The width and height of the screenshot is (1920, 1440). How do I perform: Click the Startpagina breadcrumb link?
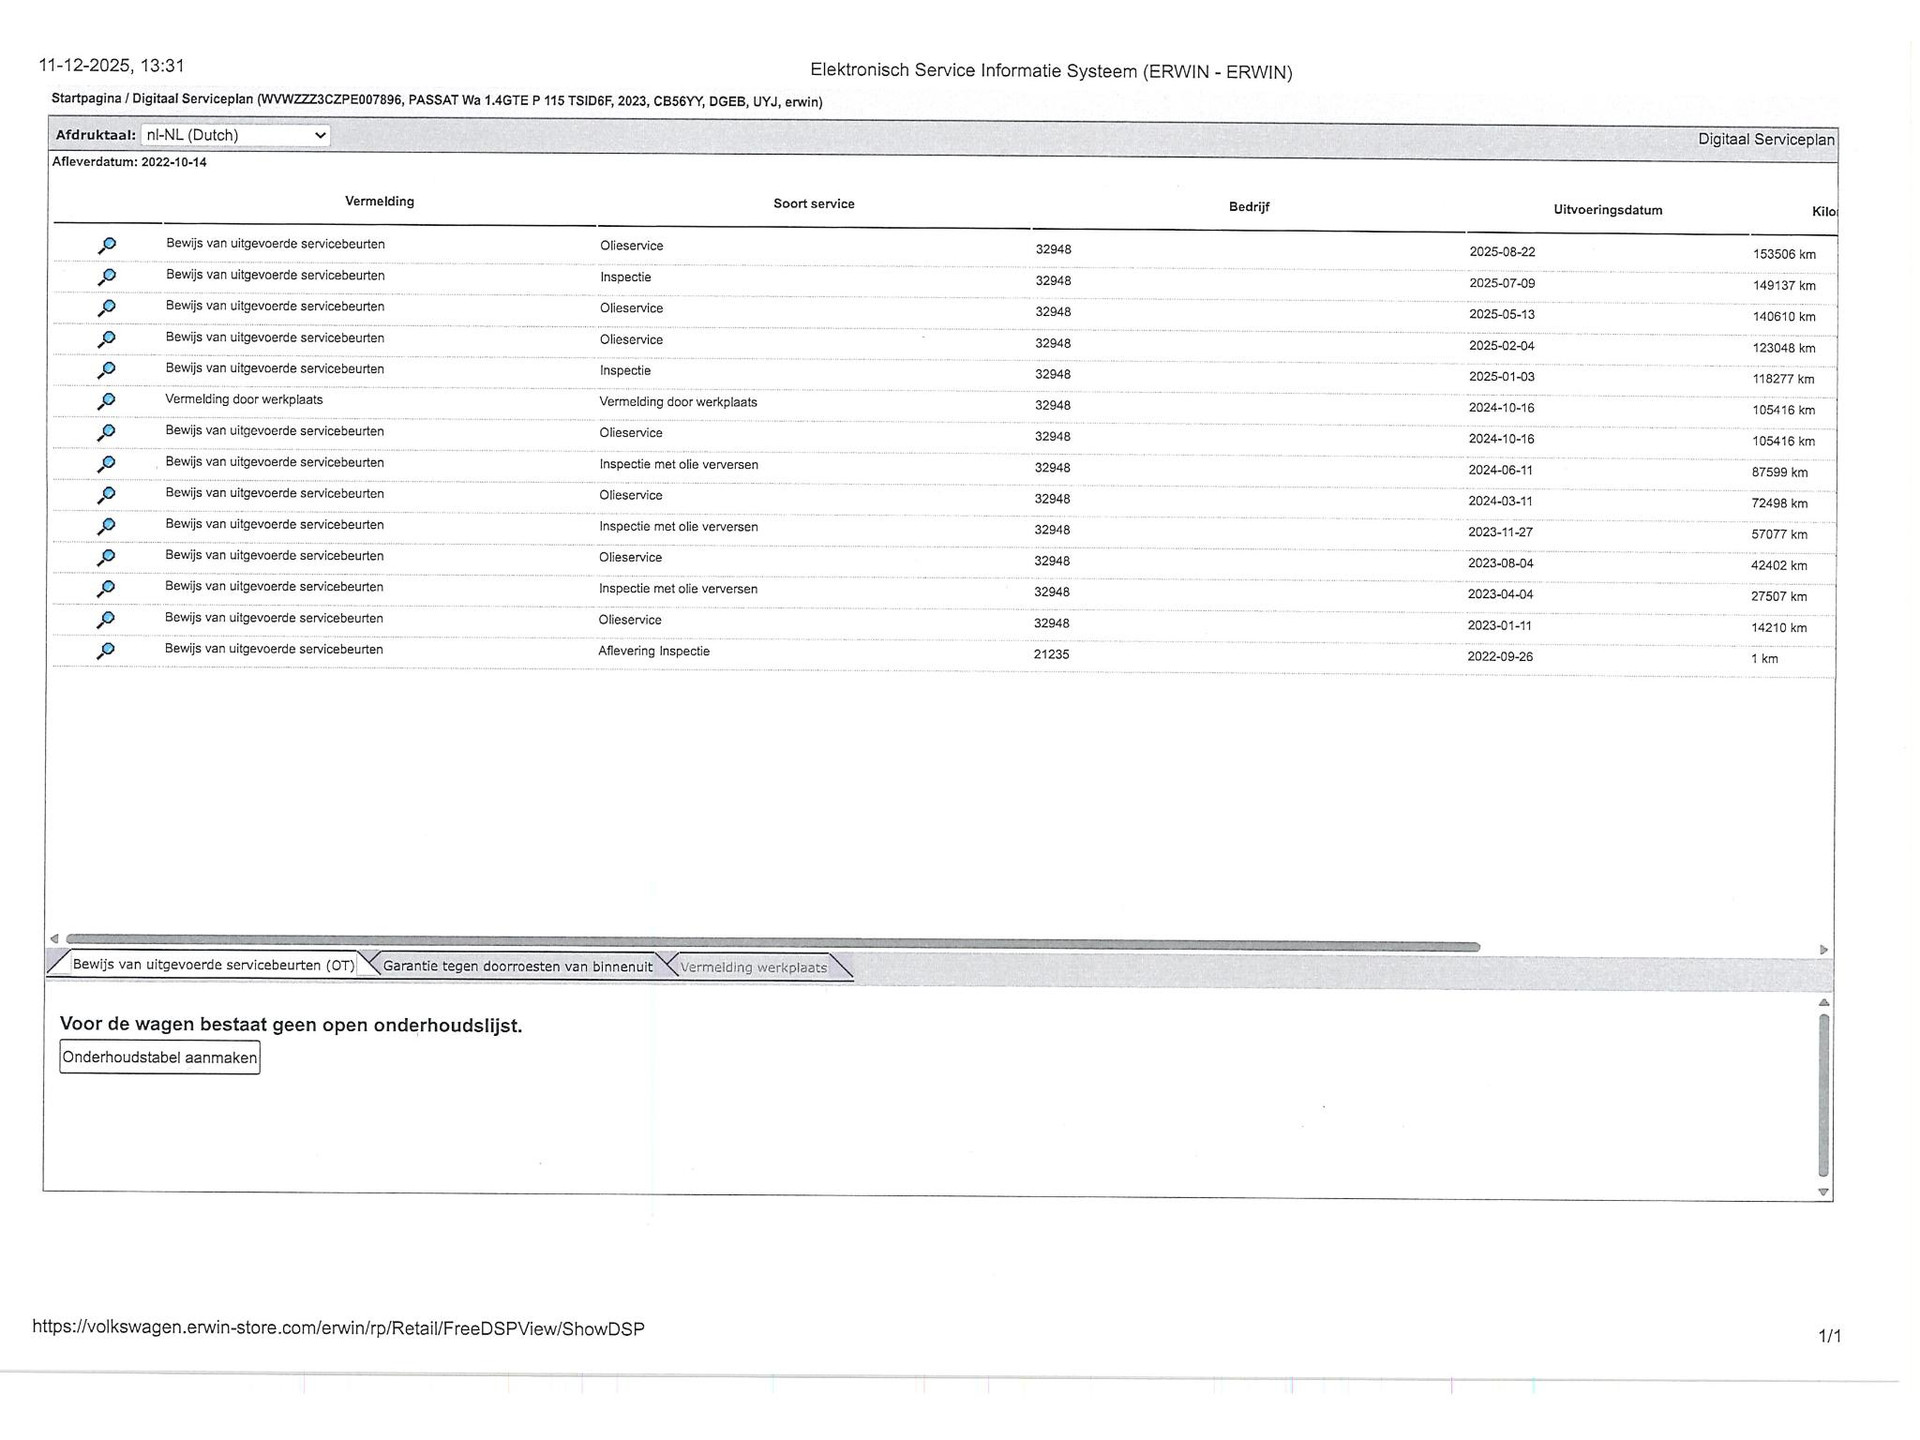tap(86, 99)
